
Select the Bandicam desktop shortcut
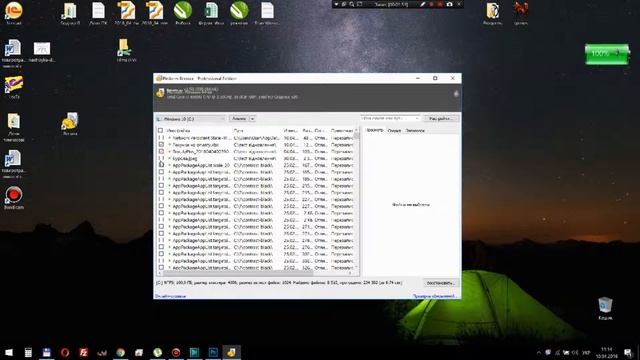13,198
